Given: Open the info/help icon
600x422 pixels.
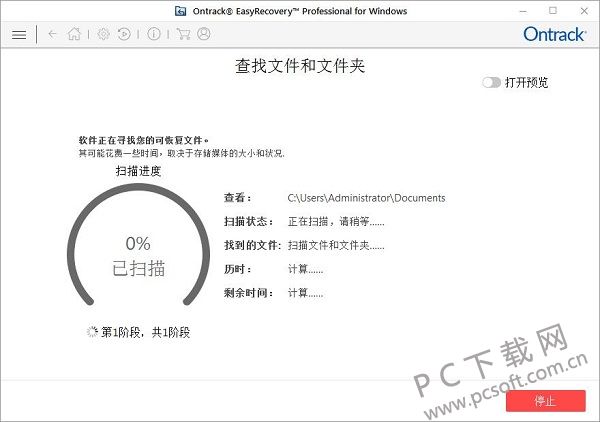Looking at the screenshot, I should pos(154,34).
